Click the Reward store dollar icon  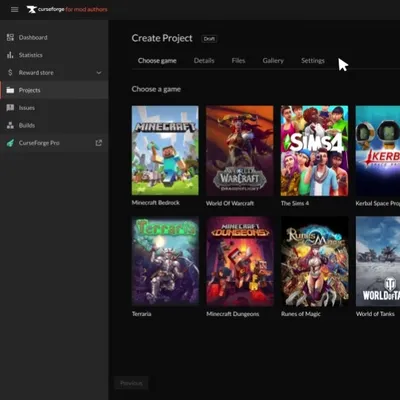coord(10,72)
